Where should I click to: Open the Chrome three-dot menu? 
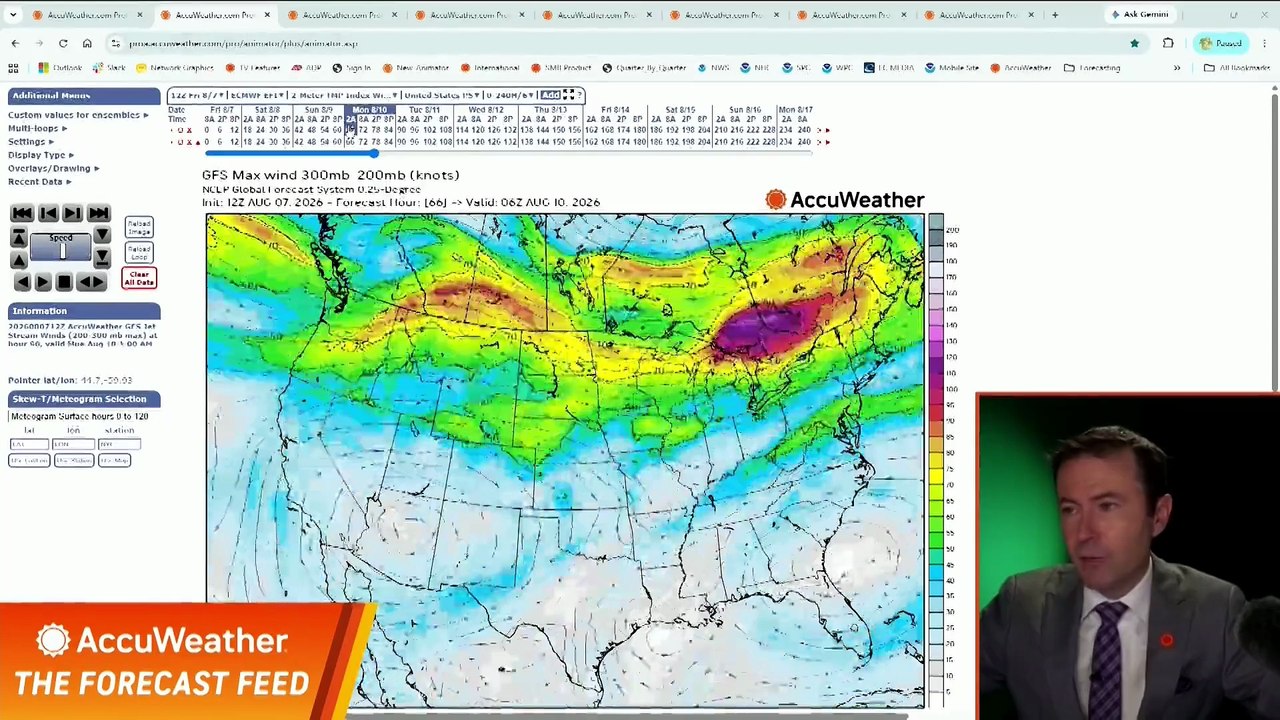(1264, 43)
